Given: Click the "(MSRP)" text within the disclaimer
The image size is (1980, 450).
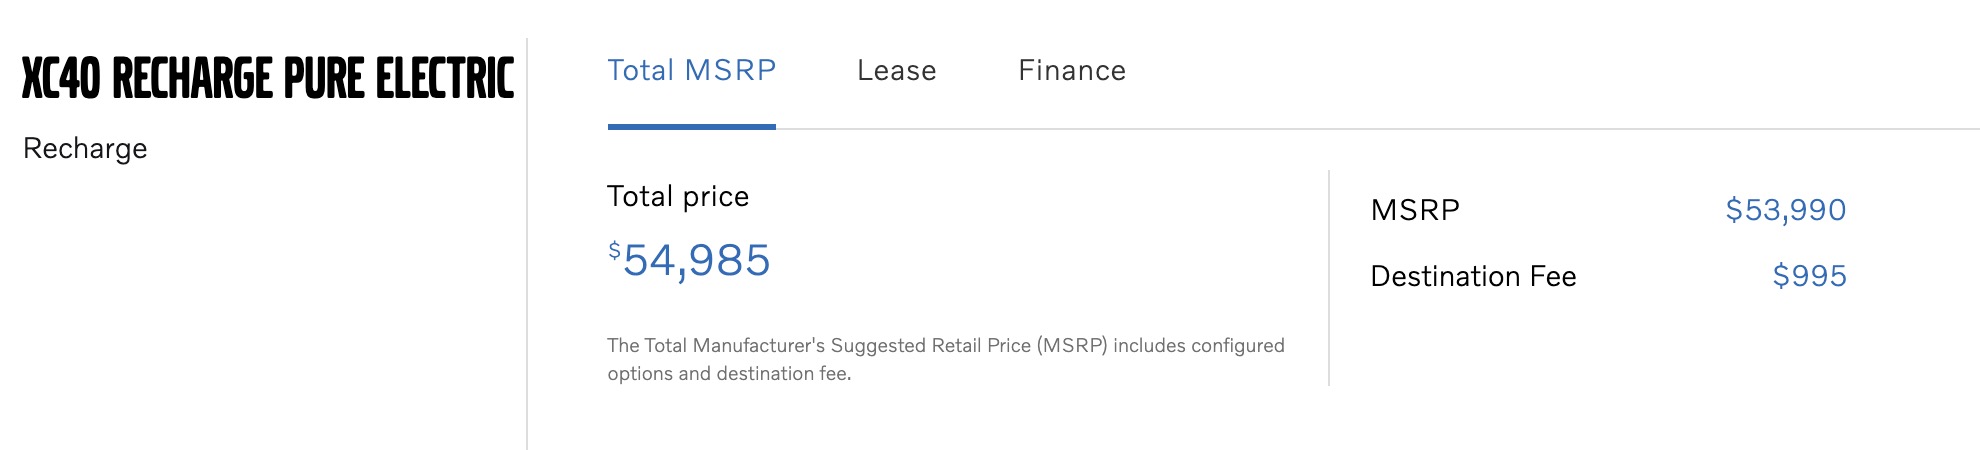Looking at the screenshot, I should [1072, 346].
